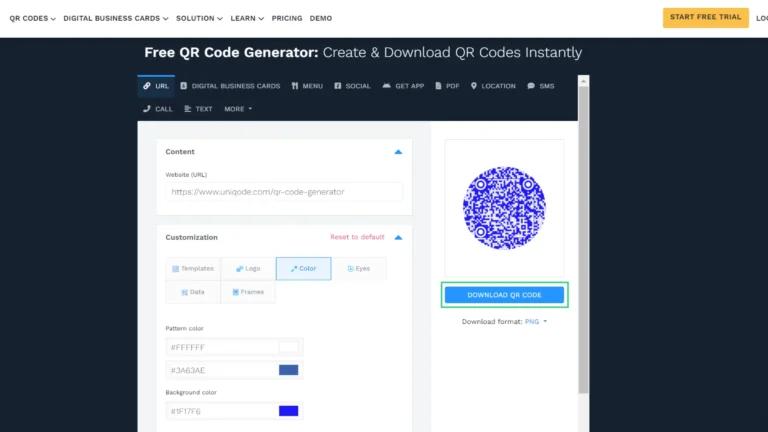Click Start Free Trial button
768x432 pixels.
(x=705, y=17)
